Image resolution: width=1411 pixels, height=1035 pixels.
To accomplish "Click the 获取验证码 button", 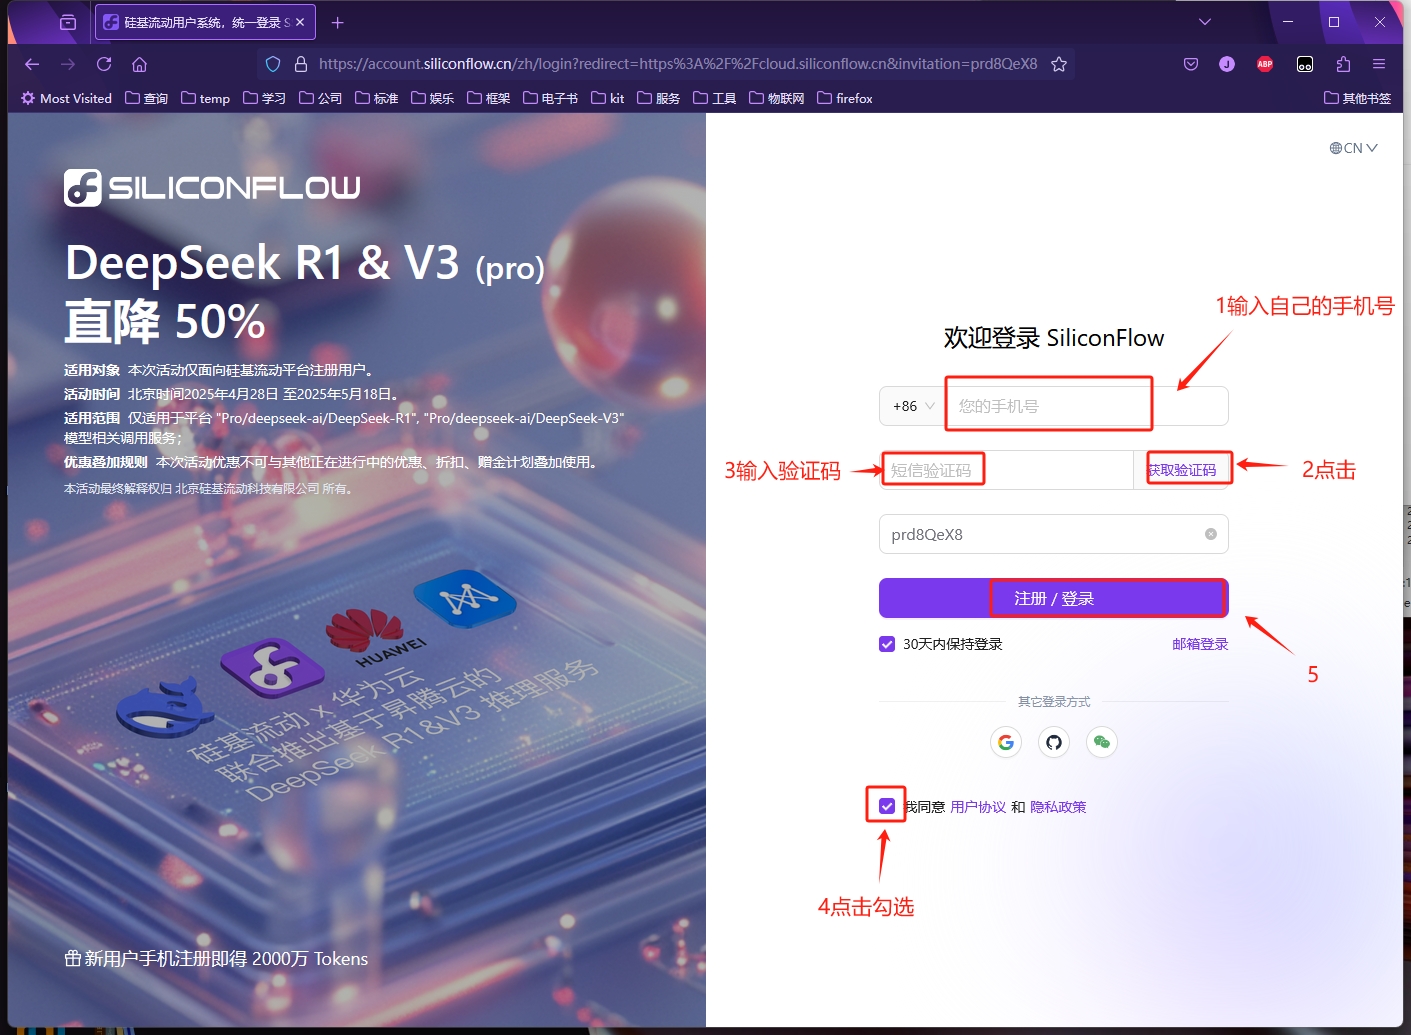I will (x=1182, y=470).
